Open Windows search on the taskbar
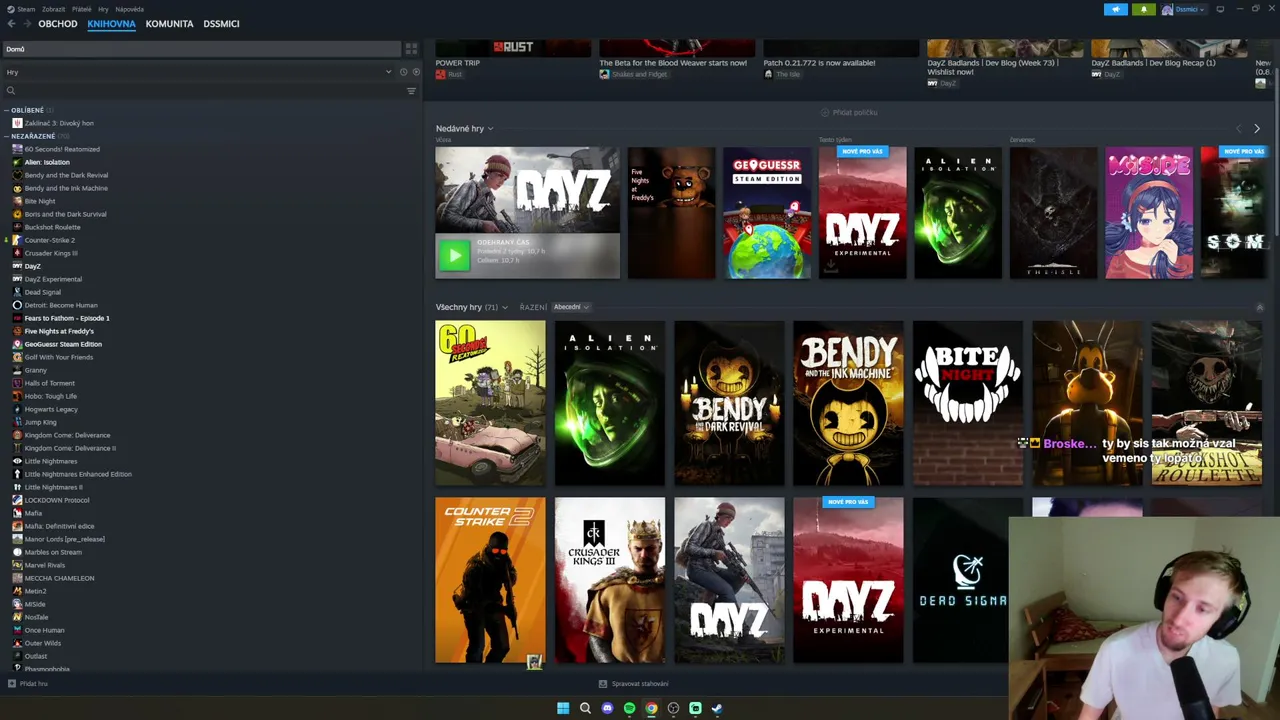 [585, 708]
